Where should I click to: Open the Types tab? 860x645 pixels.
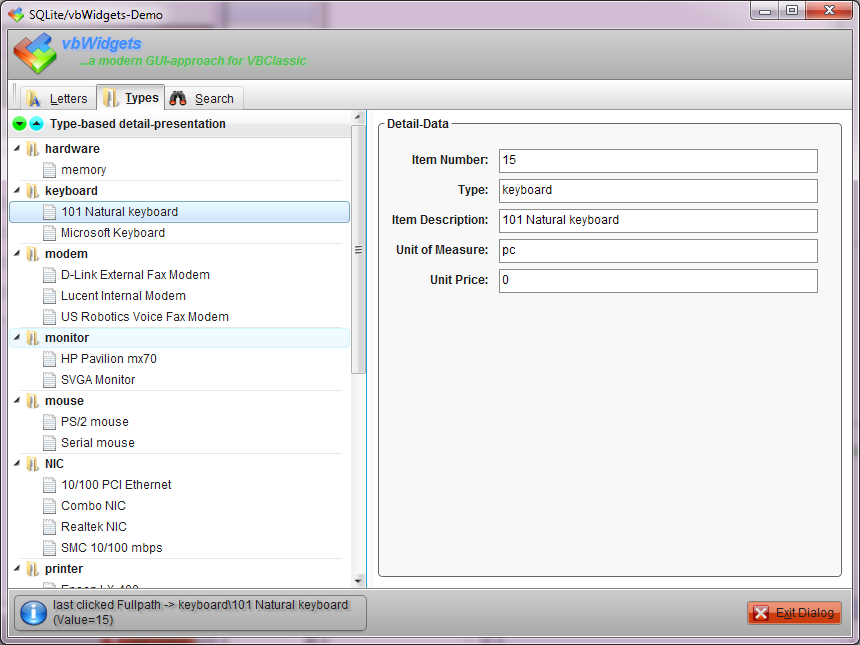tap(131, 98)
